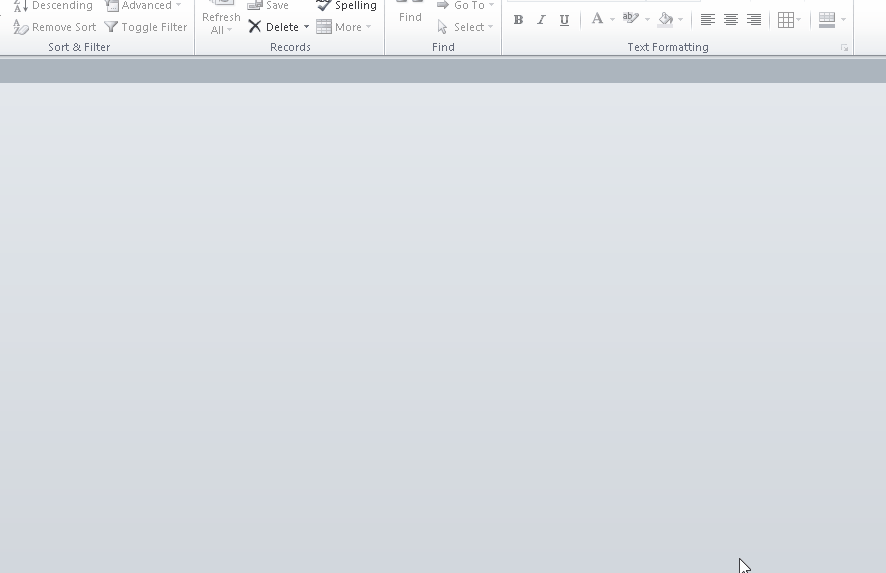Click the Underline formatting icon
Viewport: 886px width, 573px height.
click(564, 20)
